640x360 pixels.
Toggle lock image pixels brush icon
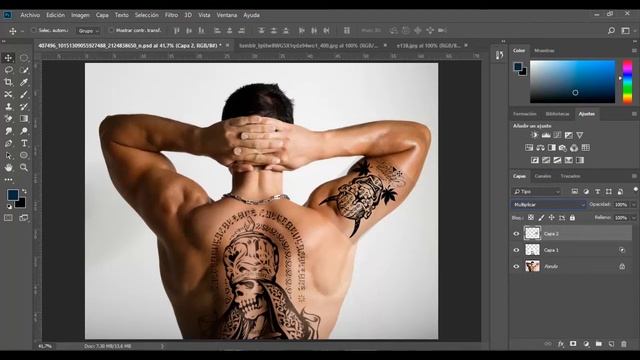point(541,218)
